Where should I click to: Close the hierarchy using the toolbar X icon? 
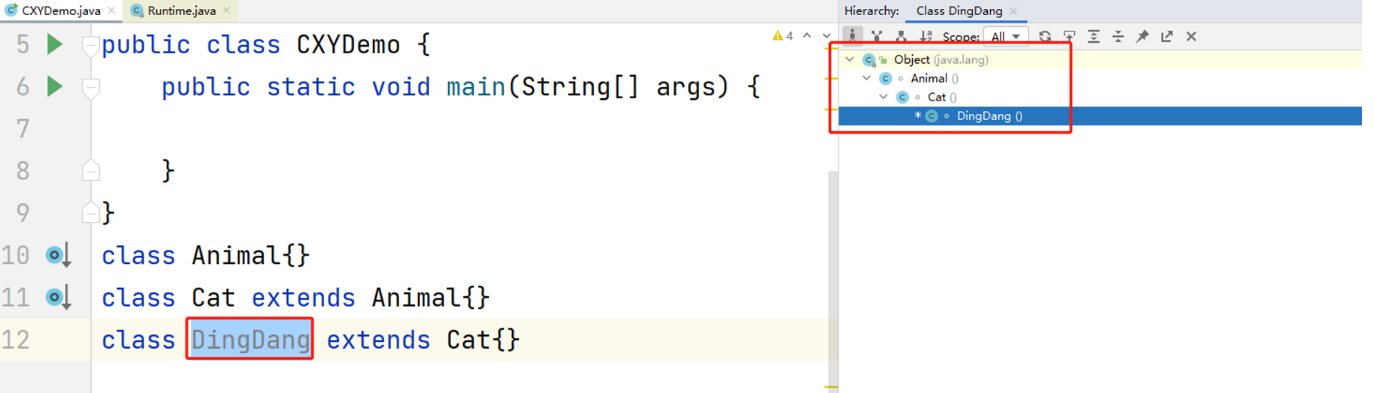point(1191,36)
